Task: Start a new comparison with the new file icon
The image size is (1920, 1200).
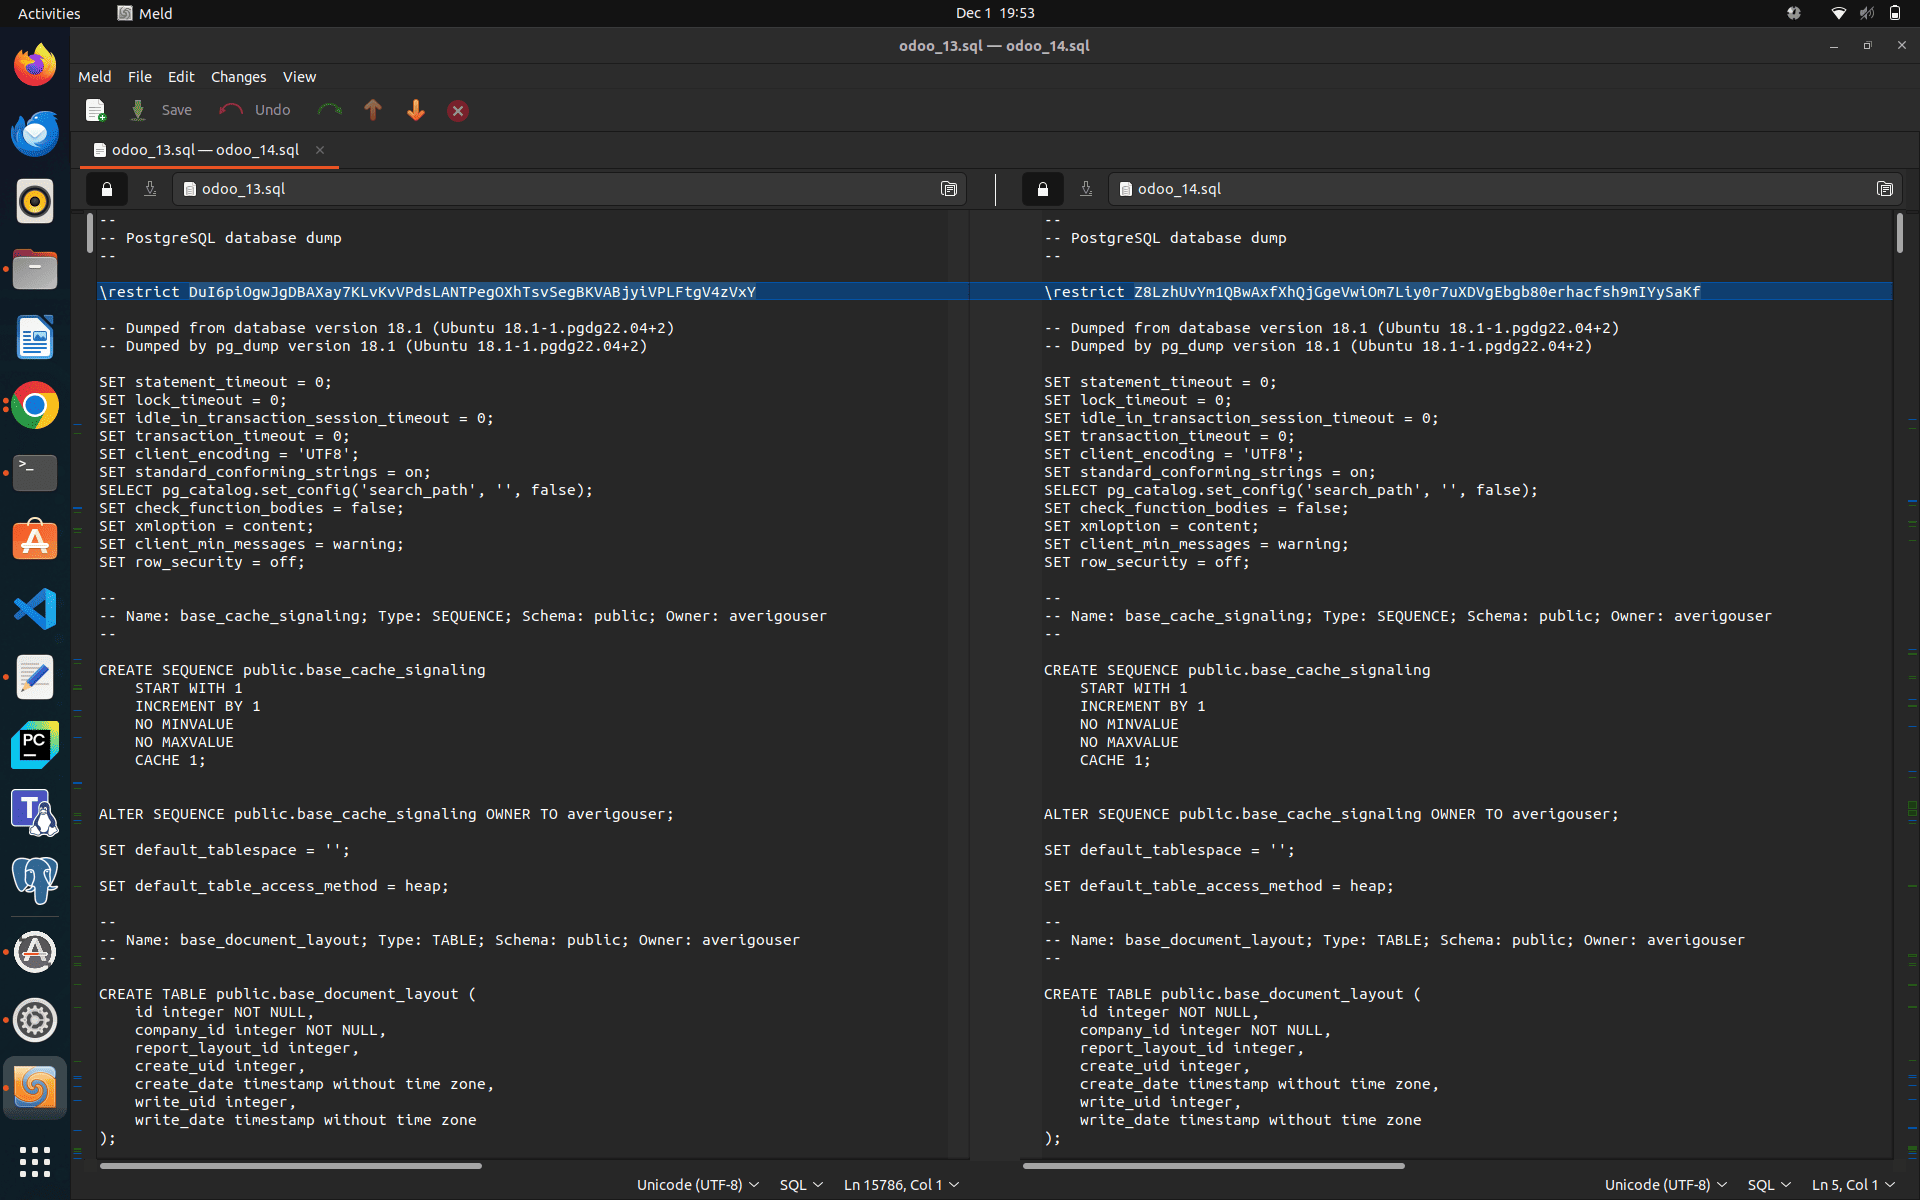Action: (x=95, y=110)
